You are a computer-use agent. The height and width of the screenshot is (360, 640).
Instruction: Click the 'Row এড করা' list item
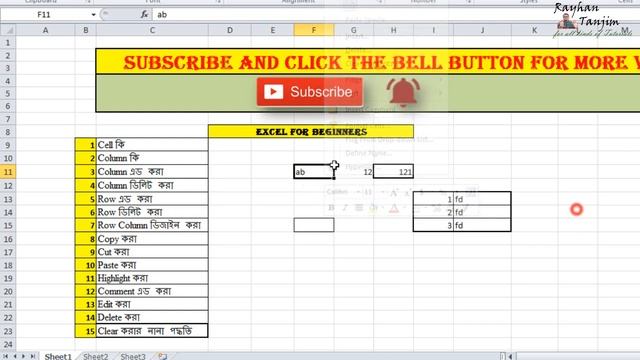(x=152, y=199)
